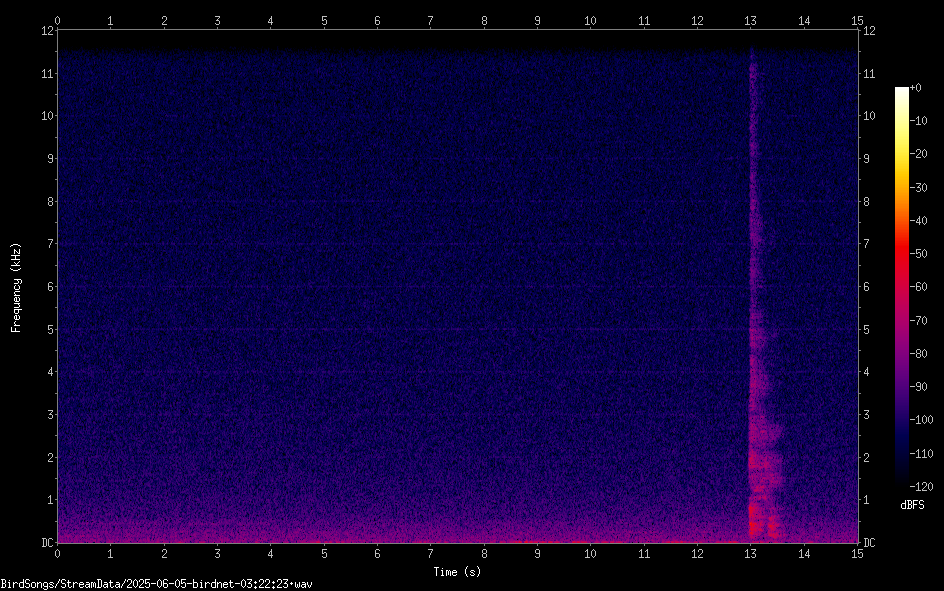The image size is (944, 591).
Task: Click the color scale gradient bar
Action: 901,286
